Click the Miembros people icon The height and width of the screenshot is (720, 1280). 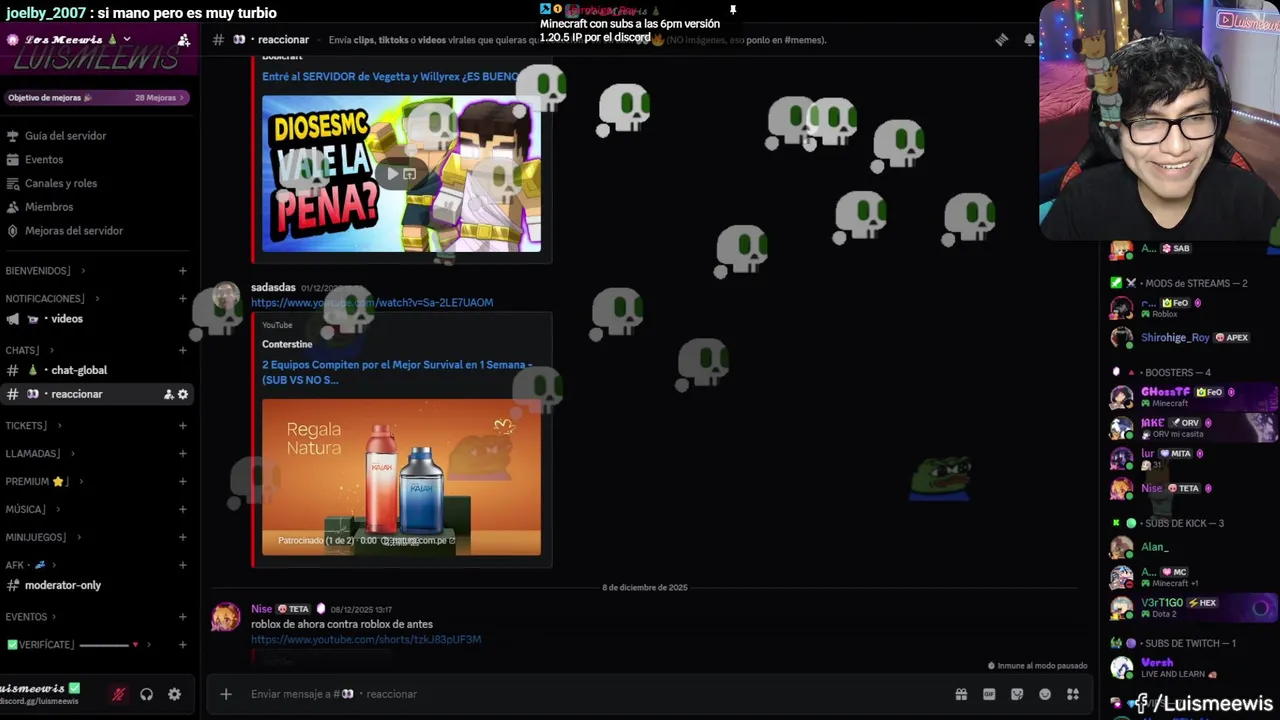(13, 207)
